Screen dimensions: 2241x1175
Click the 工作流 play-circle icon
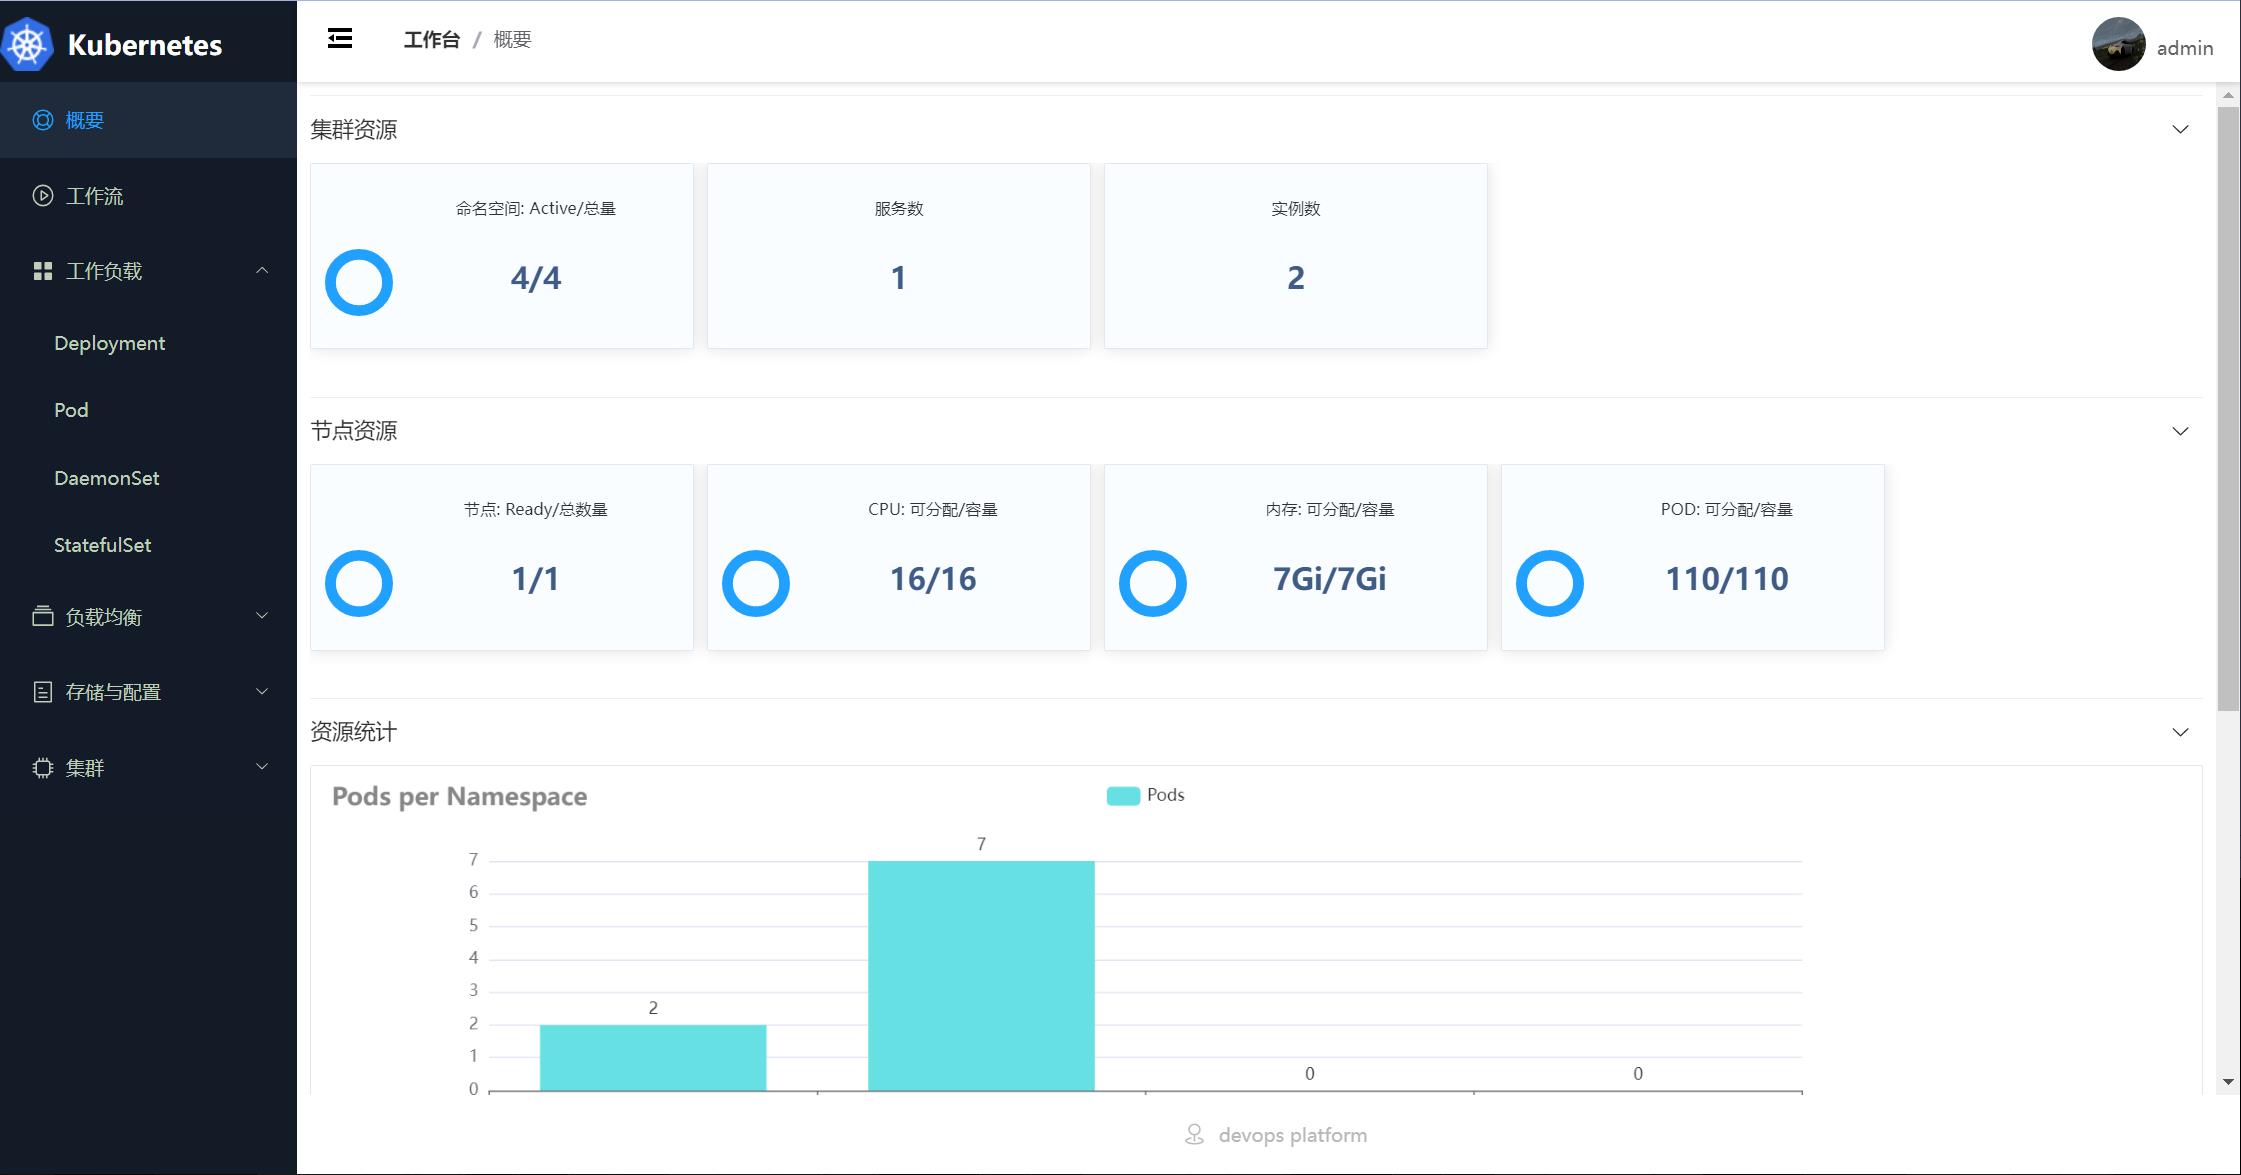click(x=43, y=196)
